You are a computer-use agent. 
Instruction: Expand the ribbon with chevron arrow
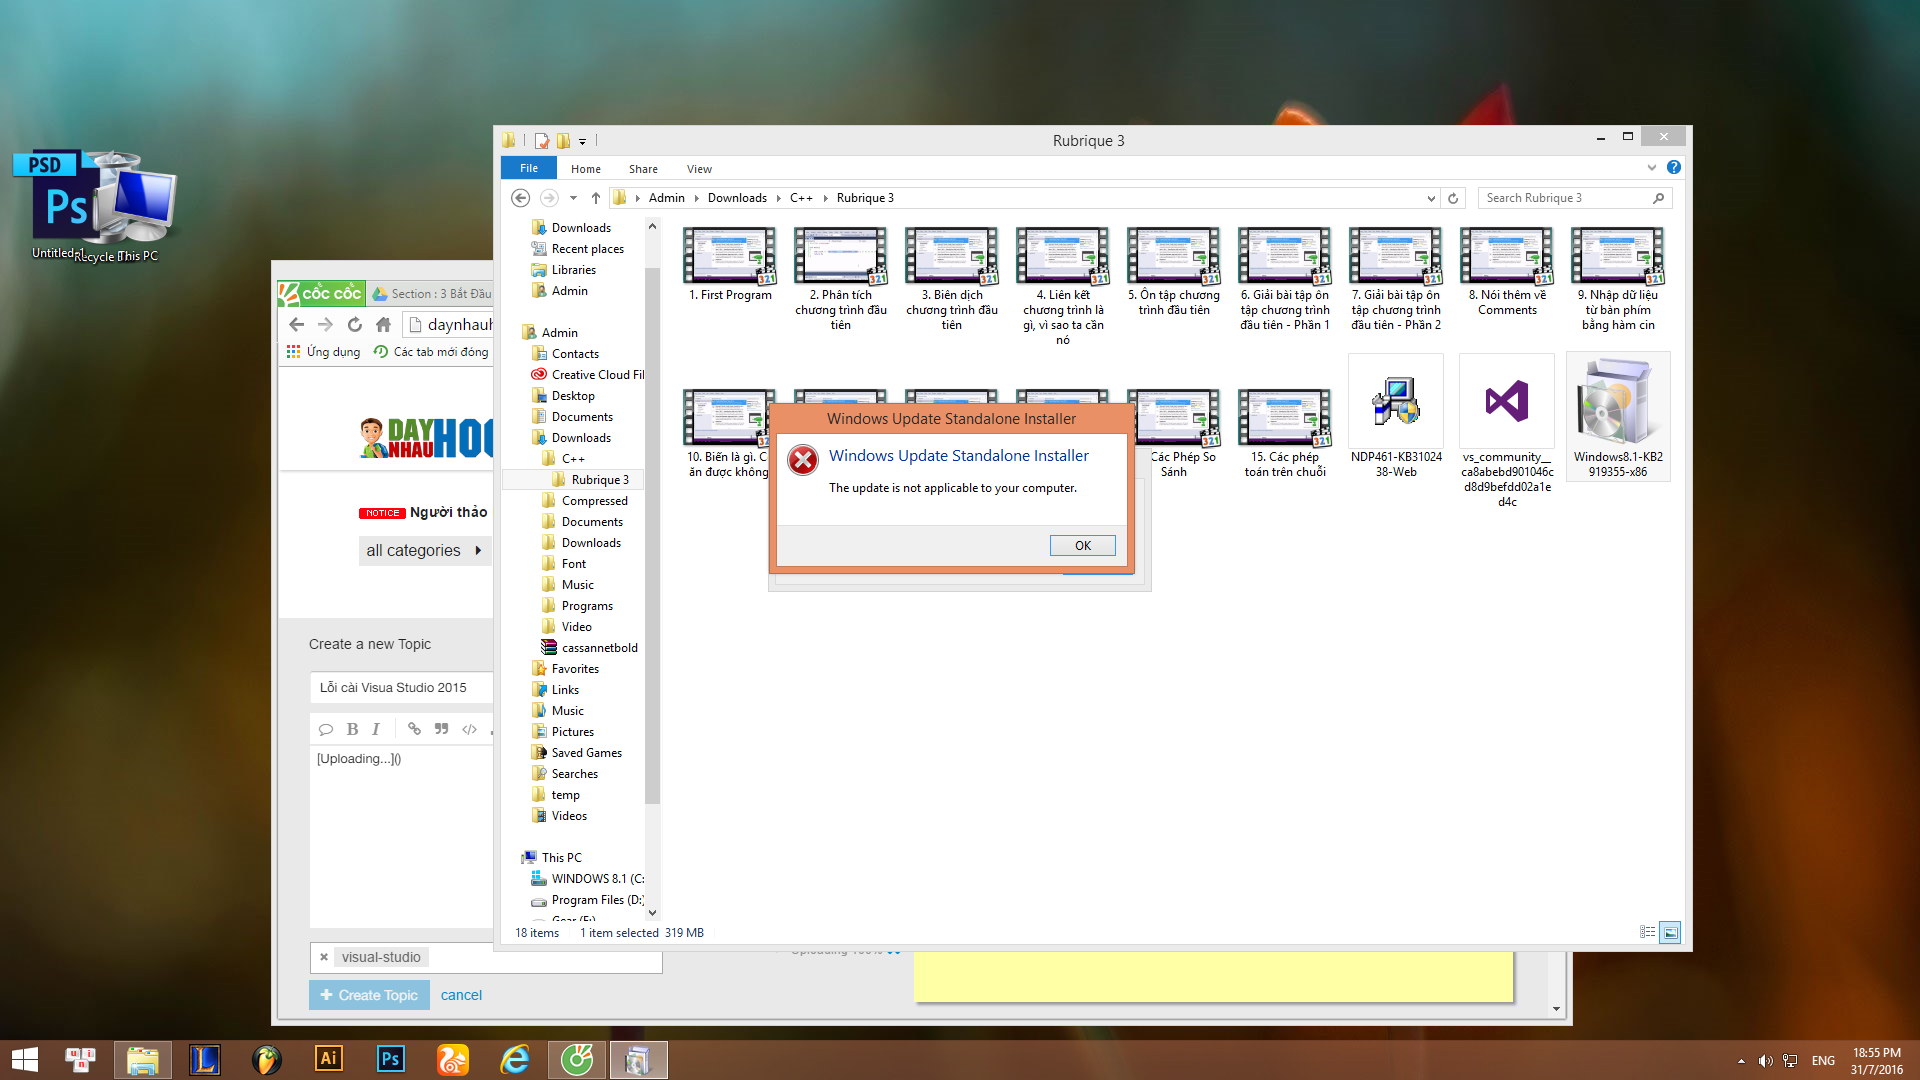[1652, 168]
